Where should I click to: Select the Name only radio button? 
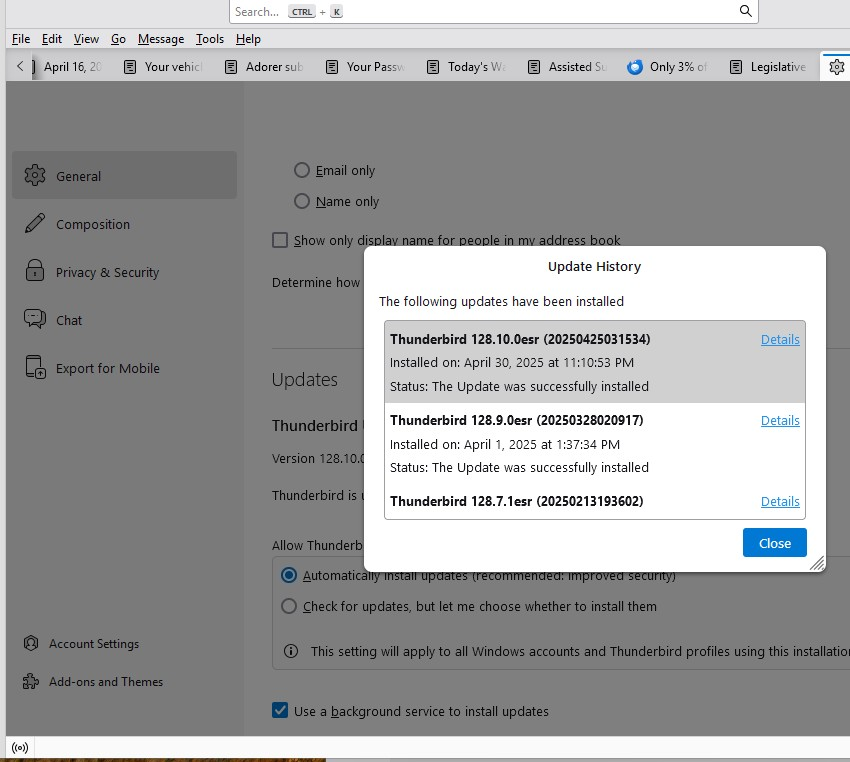coord(302,201)
